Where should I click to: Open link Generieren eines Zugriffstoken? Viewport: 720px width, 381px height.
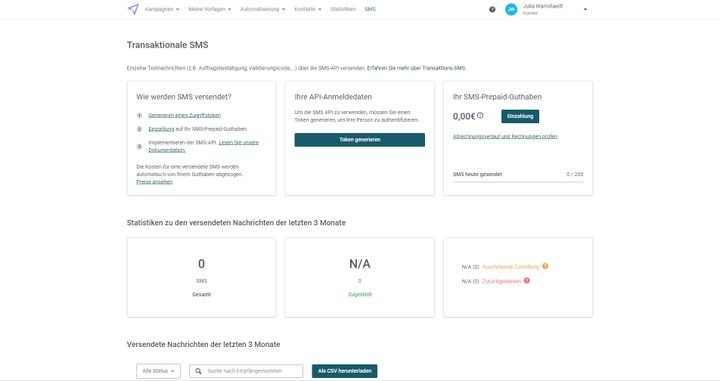pos(184,115)
